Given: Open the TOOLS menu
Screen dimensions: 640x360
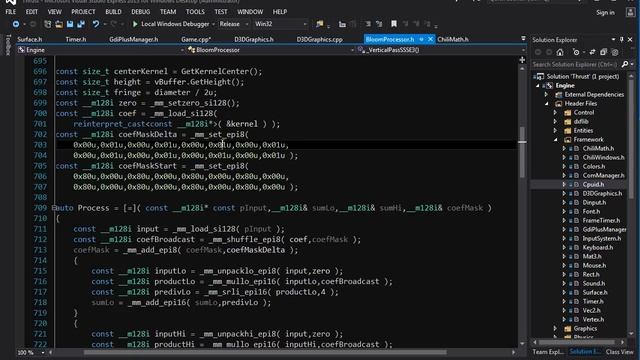Looking at the screenshot, I should pyautogui.click(x=195, y=12).
